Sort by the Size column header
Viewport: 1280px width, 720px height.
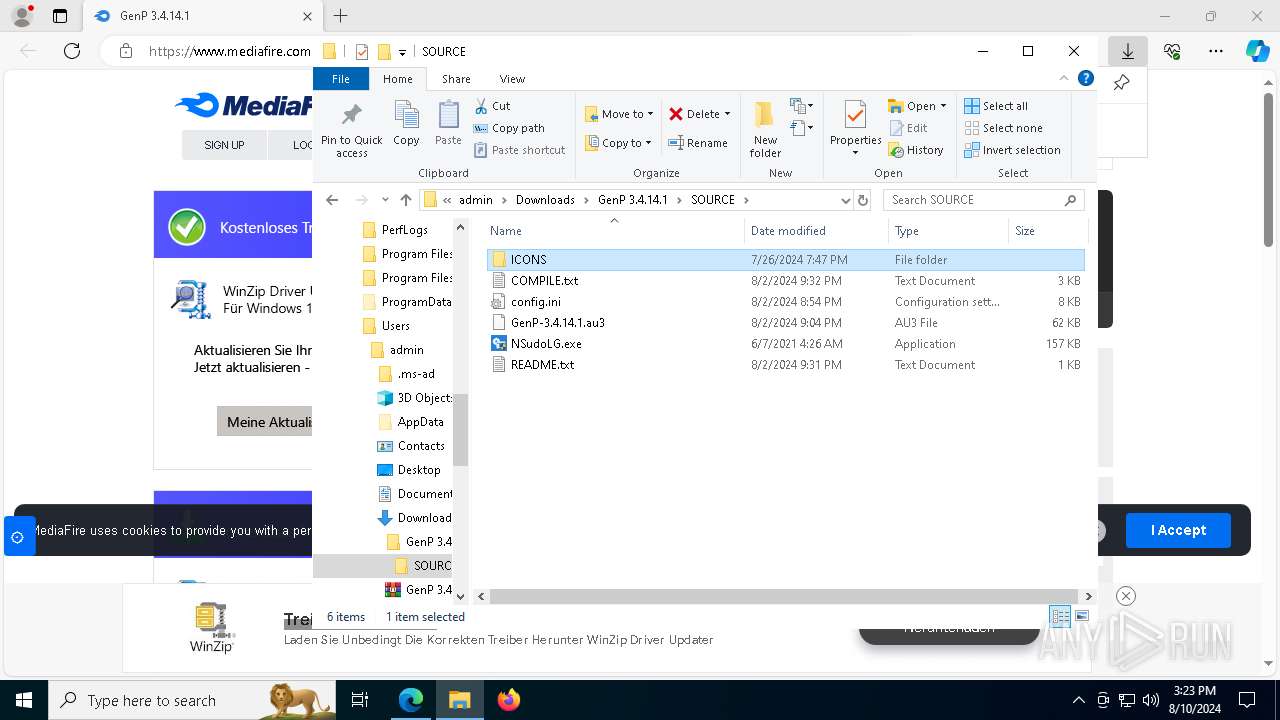[x=1046, y=231]
